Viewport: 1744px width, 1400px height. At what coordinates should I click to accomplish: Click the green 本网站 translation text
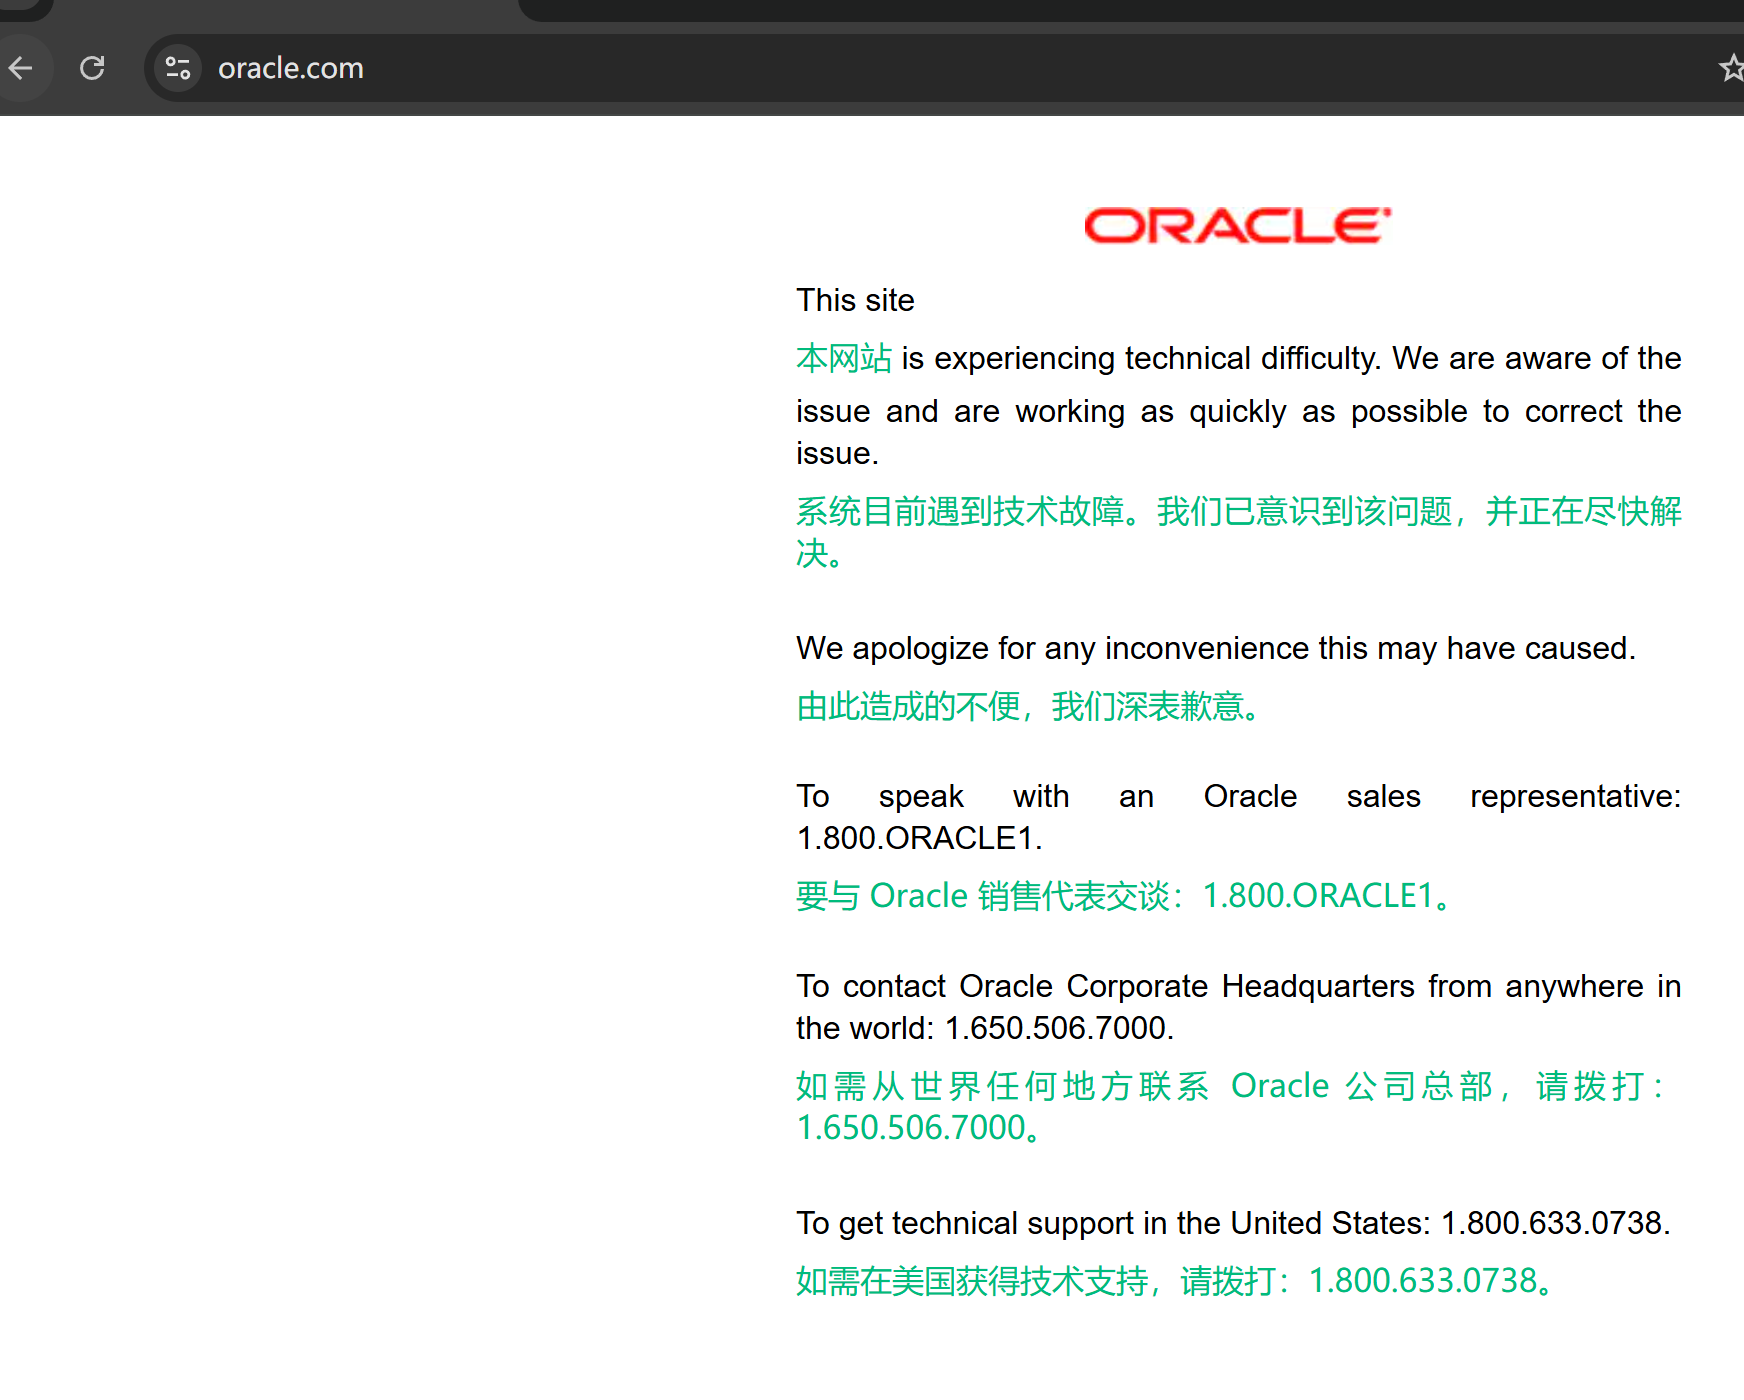tap(844, 358)
